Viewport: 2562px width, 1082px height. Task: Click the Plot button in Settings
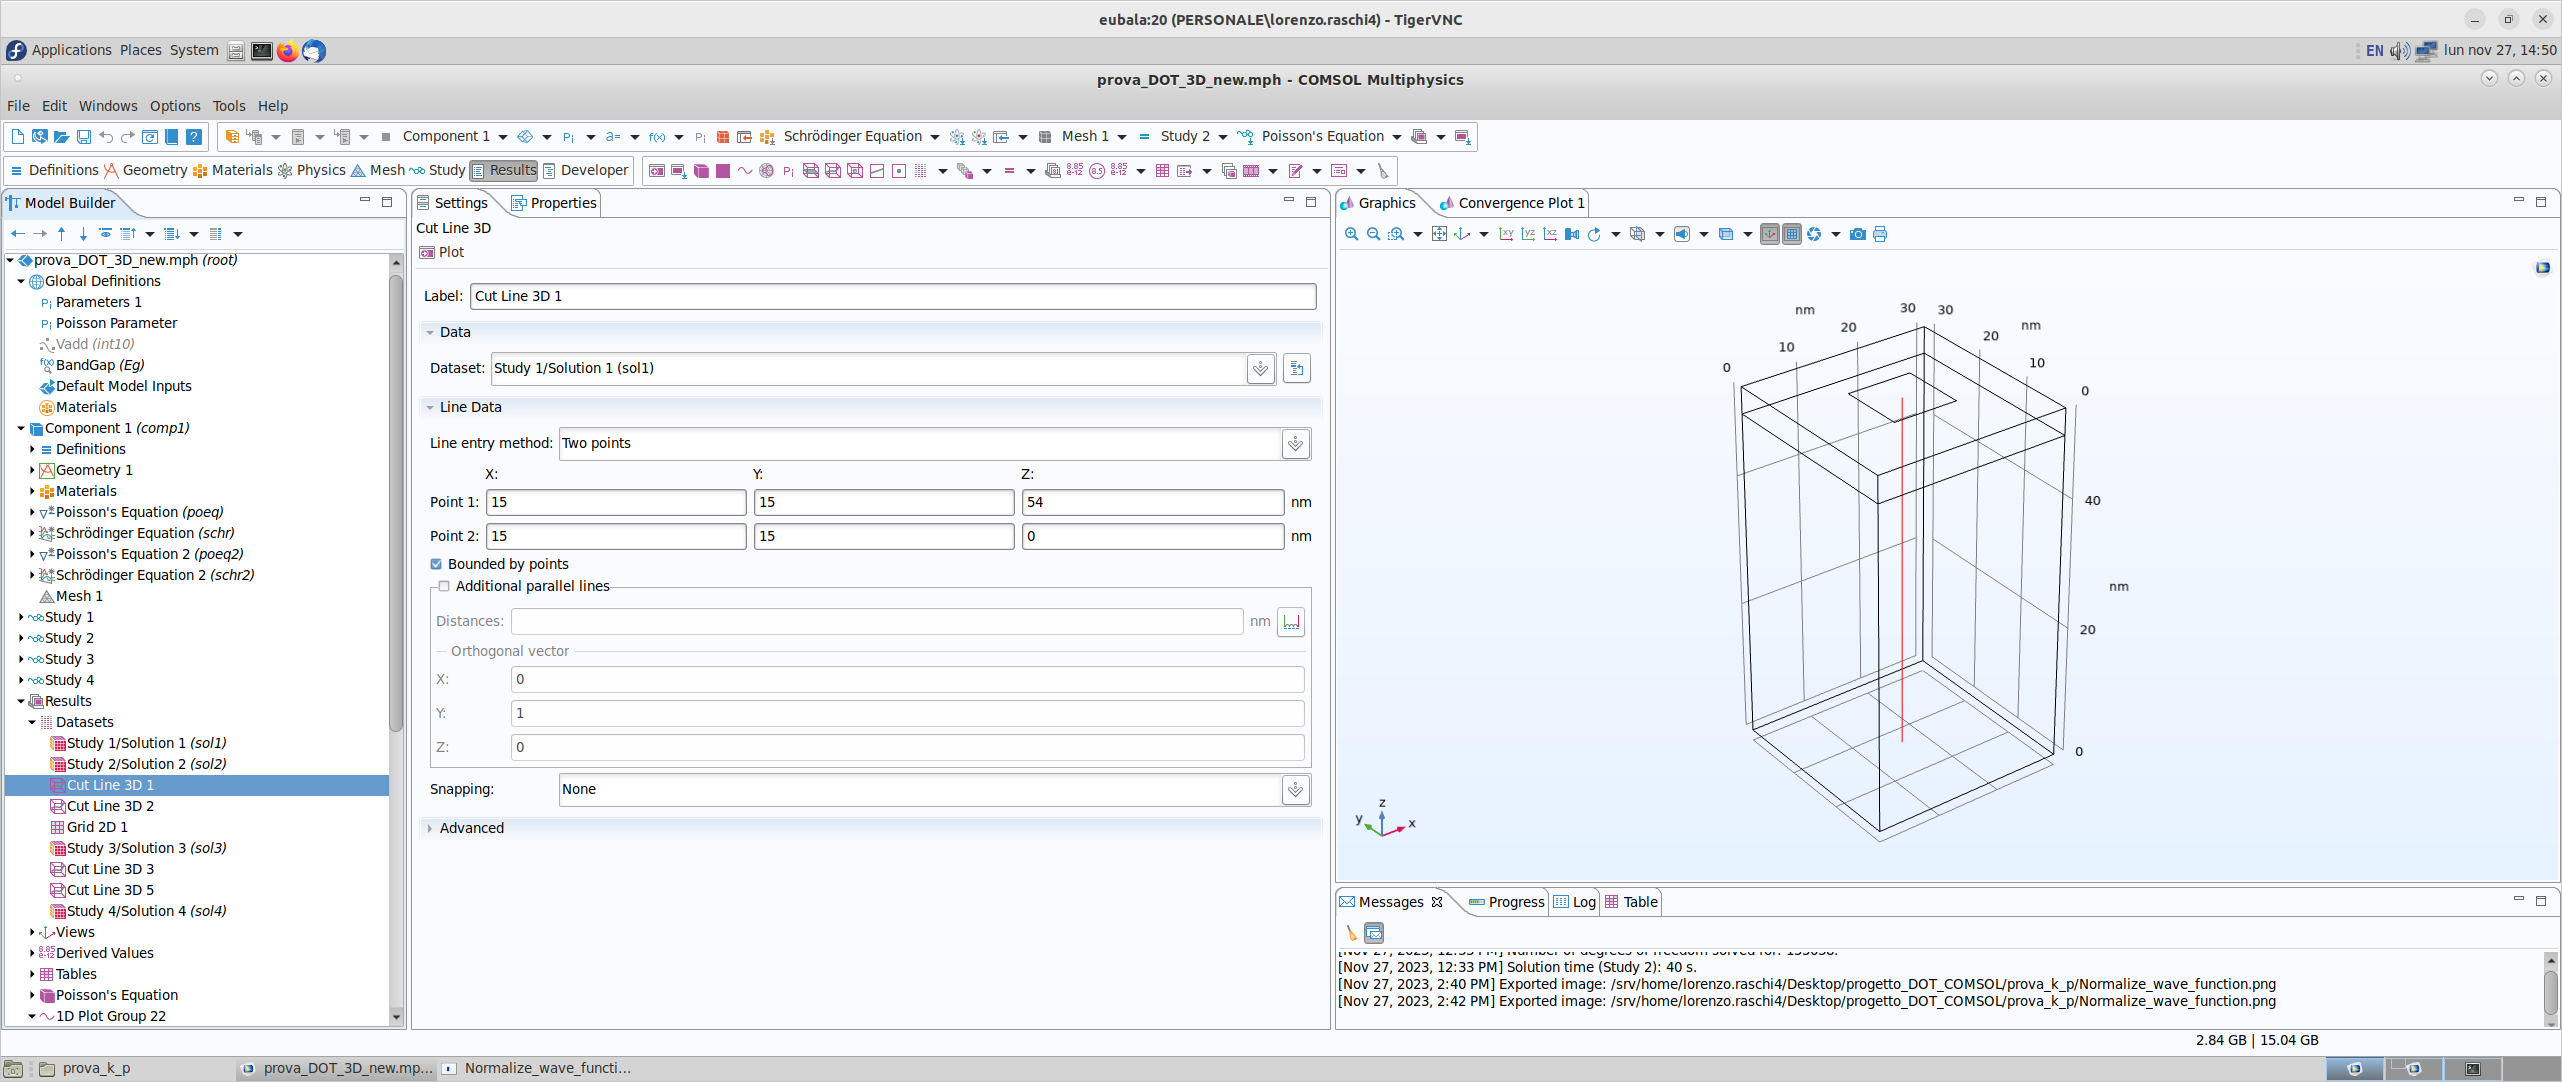(x=442, y=252)
